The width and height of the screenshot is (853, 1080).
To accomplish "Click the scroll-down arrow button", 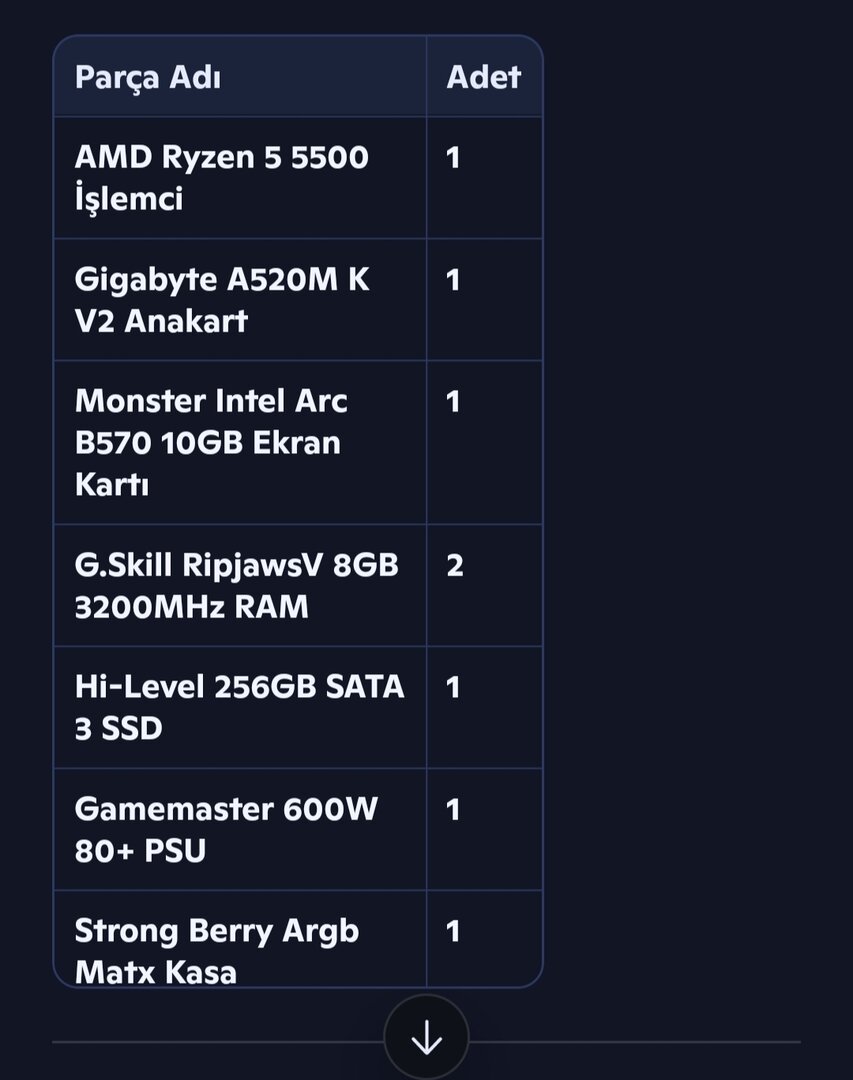I will click(x=426, y=1038).
